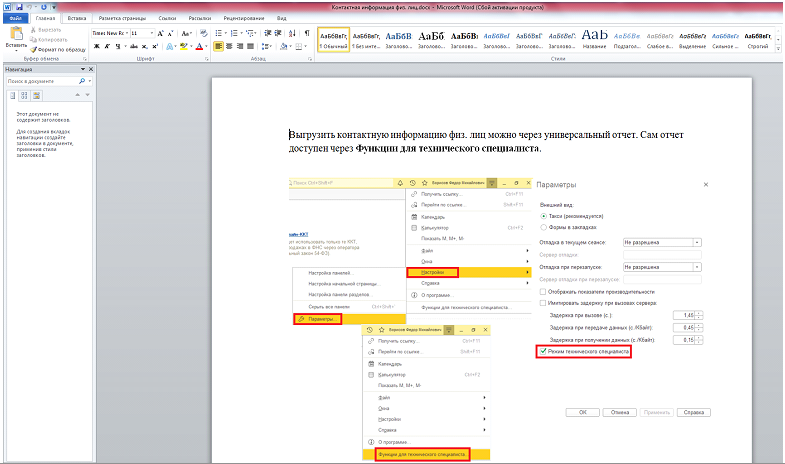Toggle italic К formatting

pyautogui.click(x=107, y=46)
